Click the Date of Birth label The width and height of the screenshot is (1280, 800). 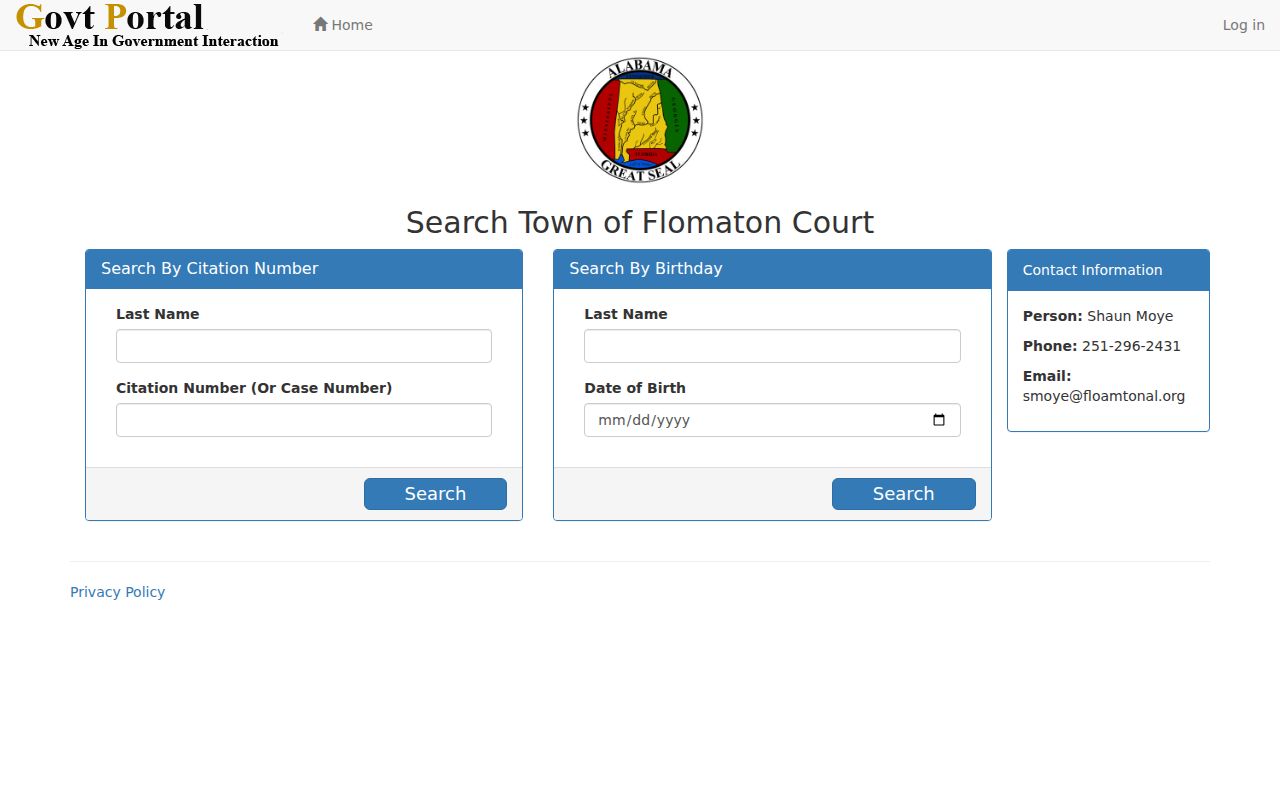(x=635, y=388)
